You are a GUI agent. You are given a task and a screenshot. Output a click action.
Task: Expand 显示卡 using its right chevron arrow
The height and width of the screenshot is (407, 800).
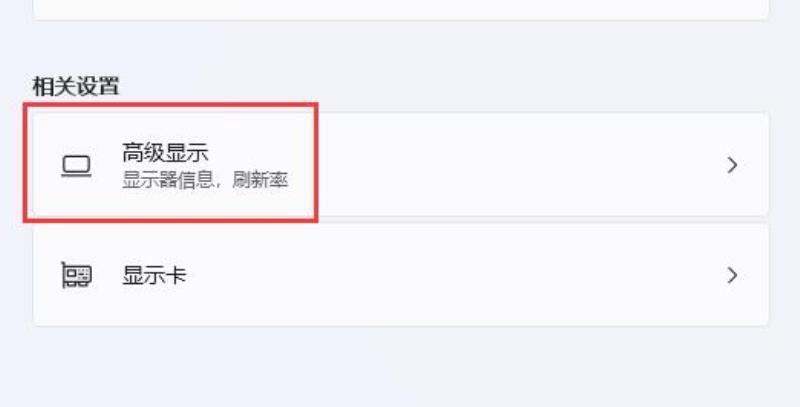[732, 275]
